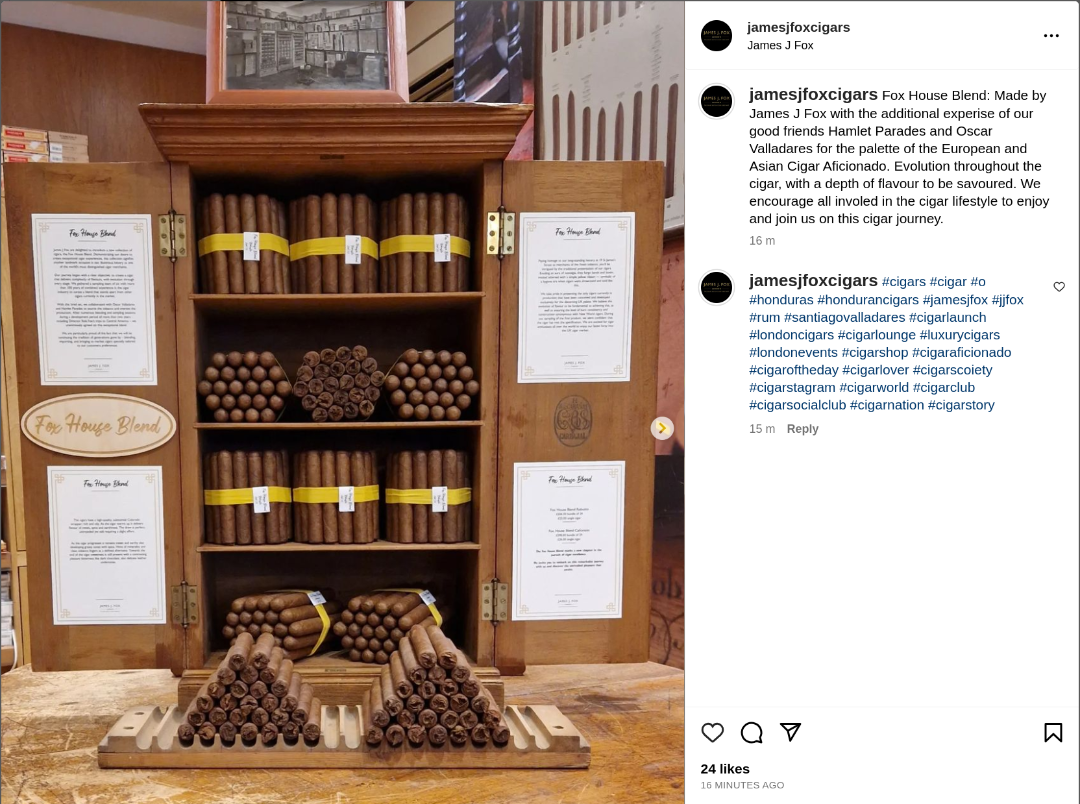Screen dimensions: 1080x804
Task: Share the post via paper plane icon
Action: click(x=790, y=732)
